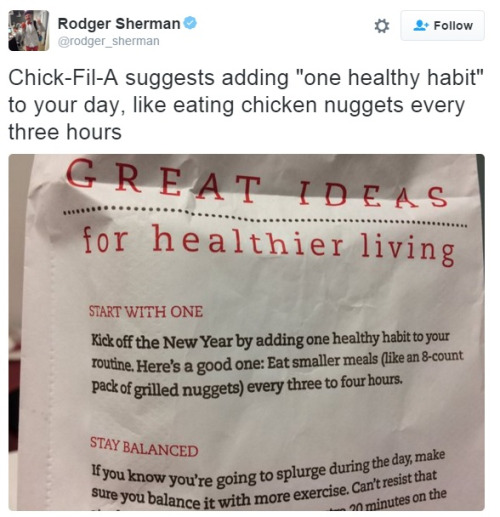Click the 'STAY BALANCED' heading in photo
The width and height of the screenshot is (500, 517).
144,447
